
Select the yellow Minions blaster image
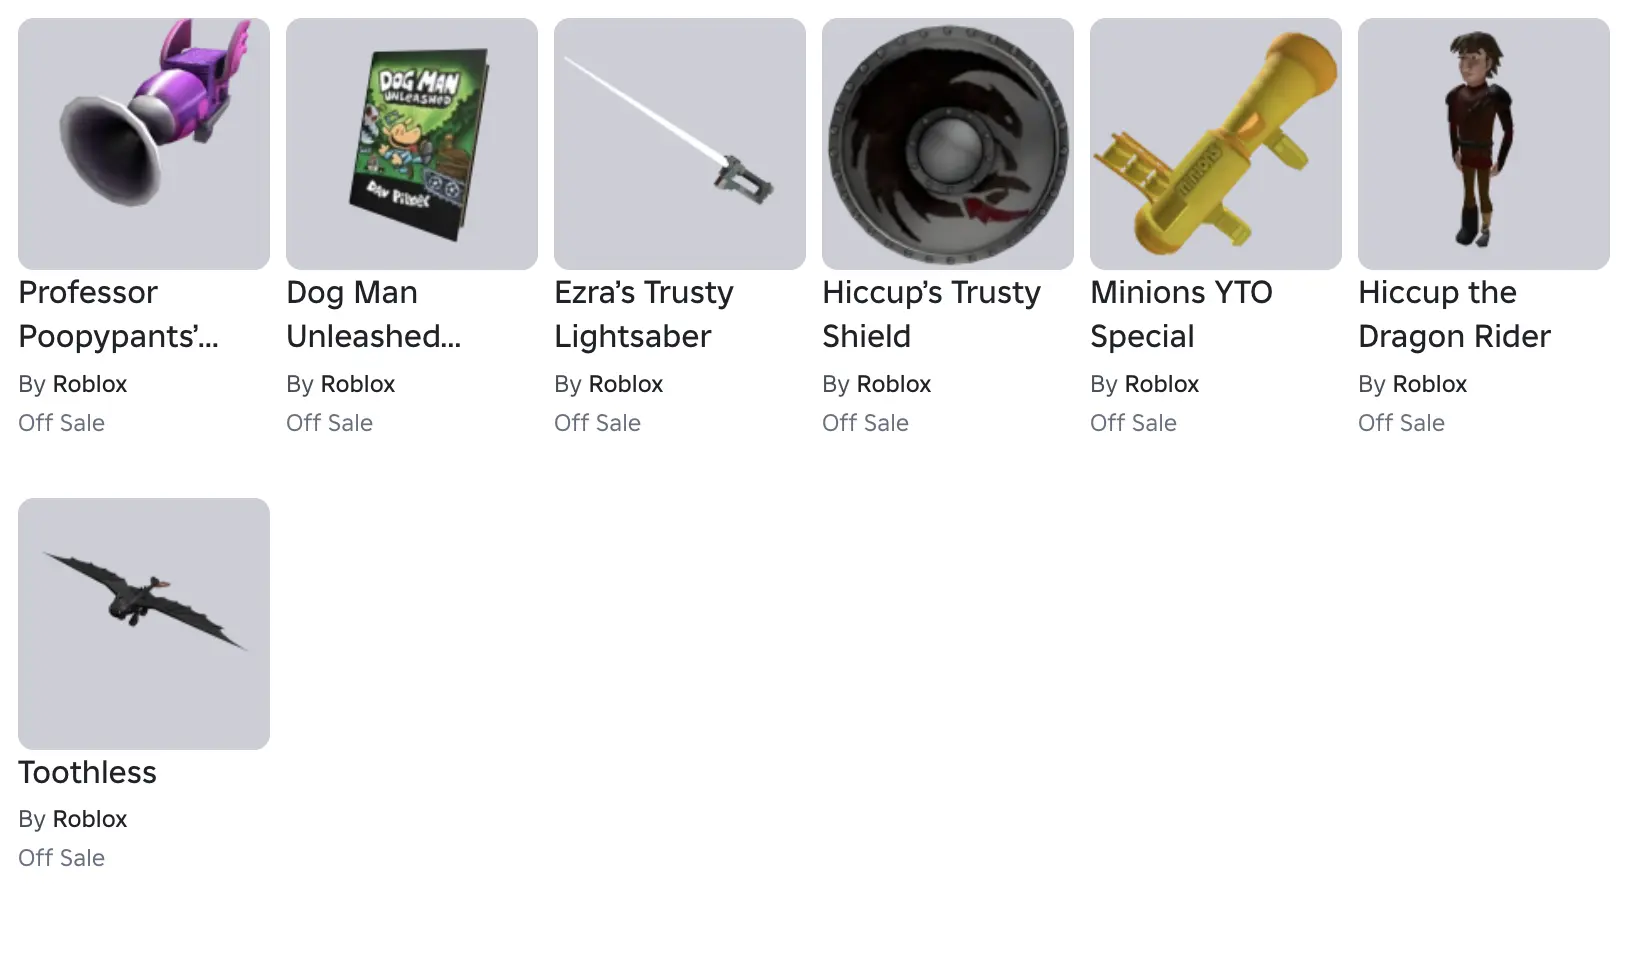(1216, 144)
